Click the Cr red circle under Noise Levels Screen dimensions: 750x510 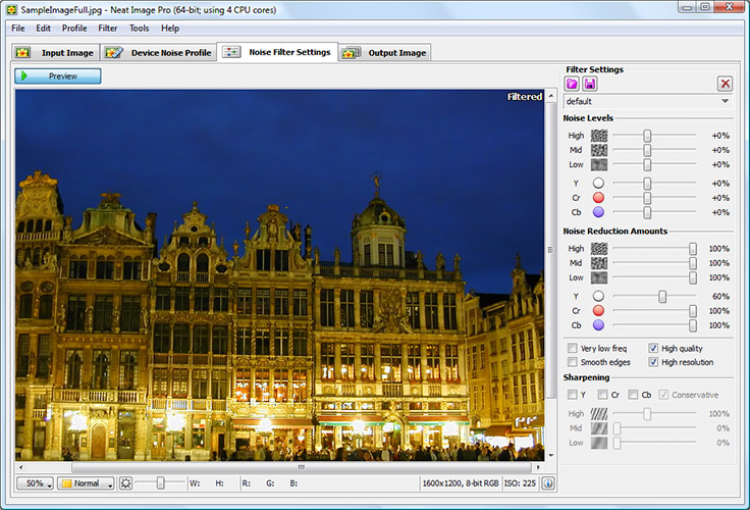(599, 198)
